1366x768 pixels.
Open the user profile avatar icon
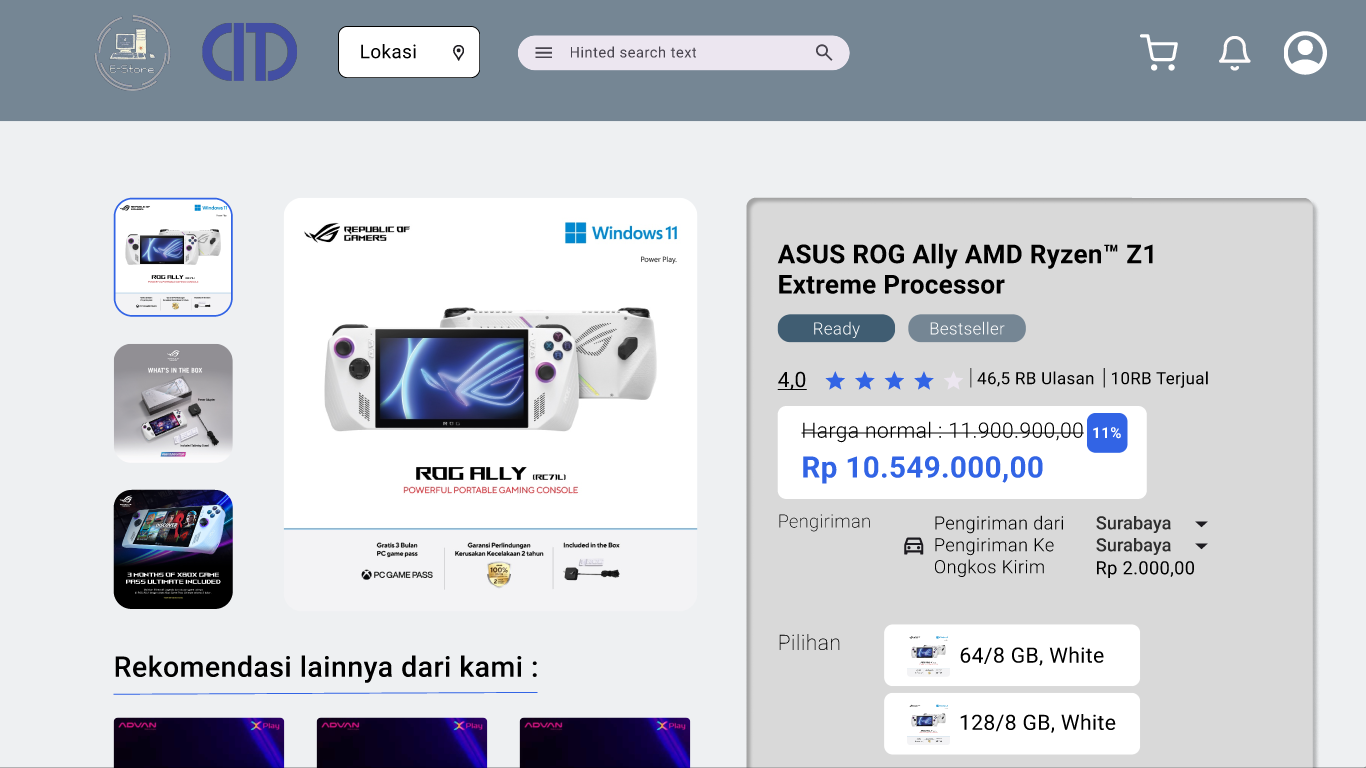pyautogui.click(x=1305, y=53)
